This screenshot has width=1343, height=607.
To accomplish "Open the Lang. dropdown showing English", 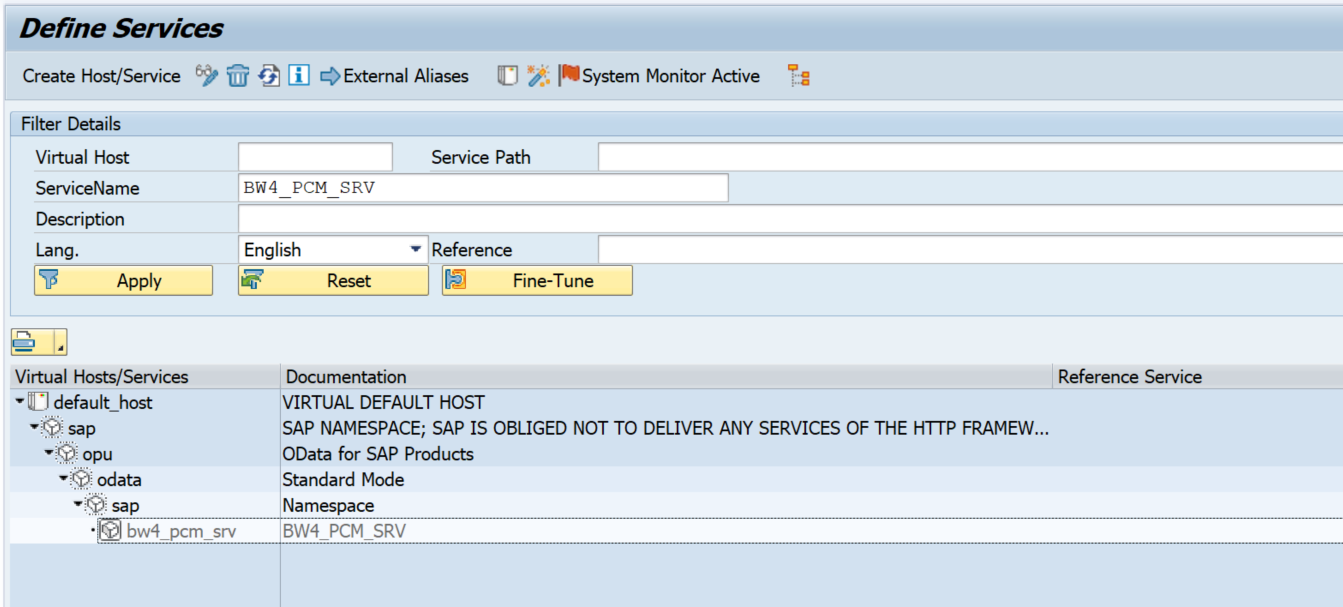I will point(415,250).
